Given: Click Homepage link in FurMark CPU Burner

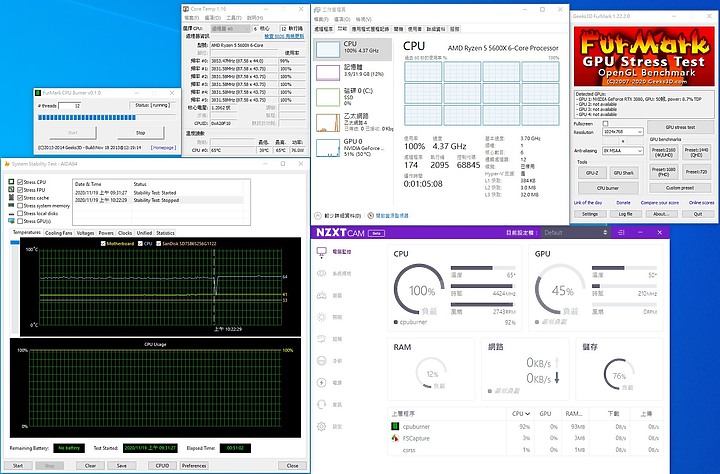Looking at the screenshot, I should (x=163, y=147).
